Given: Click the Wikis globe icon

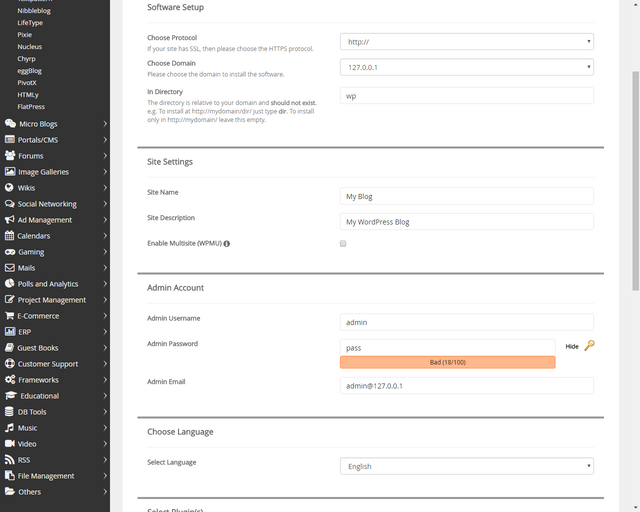Looking at the screenshot, I should (x=9, y=187).
